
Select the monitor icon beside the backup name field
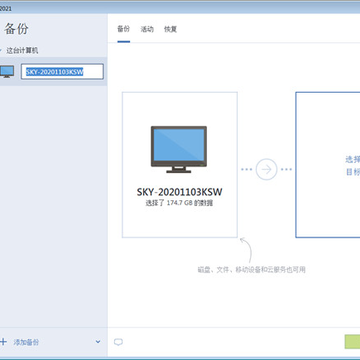[7, 72]
